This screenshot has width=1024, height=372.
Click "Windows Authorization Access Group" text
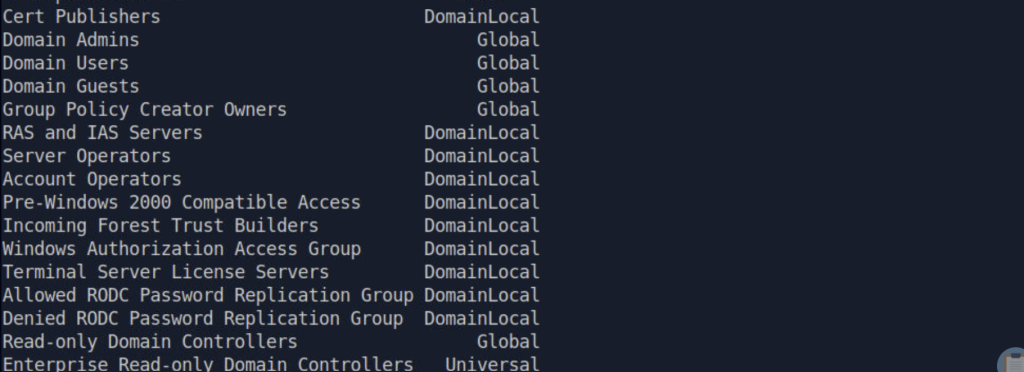tap(181, 249)
